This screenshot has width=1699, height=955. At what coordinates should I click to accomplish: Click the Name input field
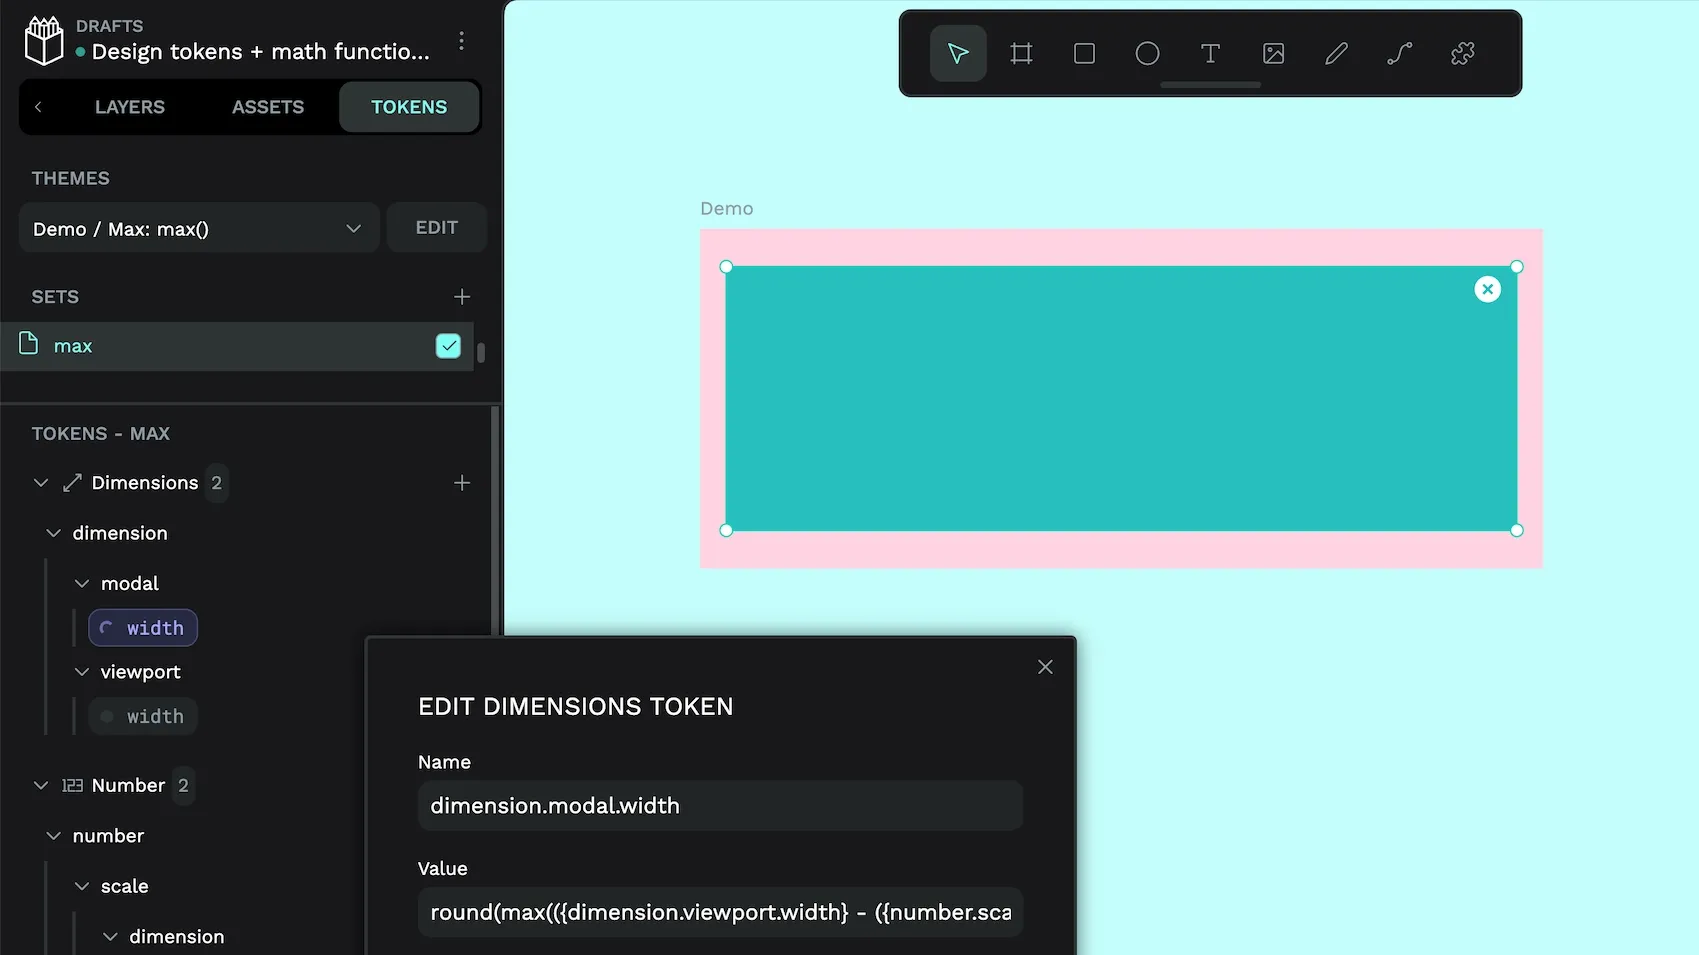720,806
